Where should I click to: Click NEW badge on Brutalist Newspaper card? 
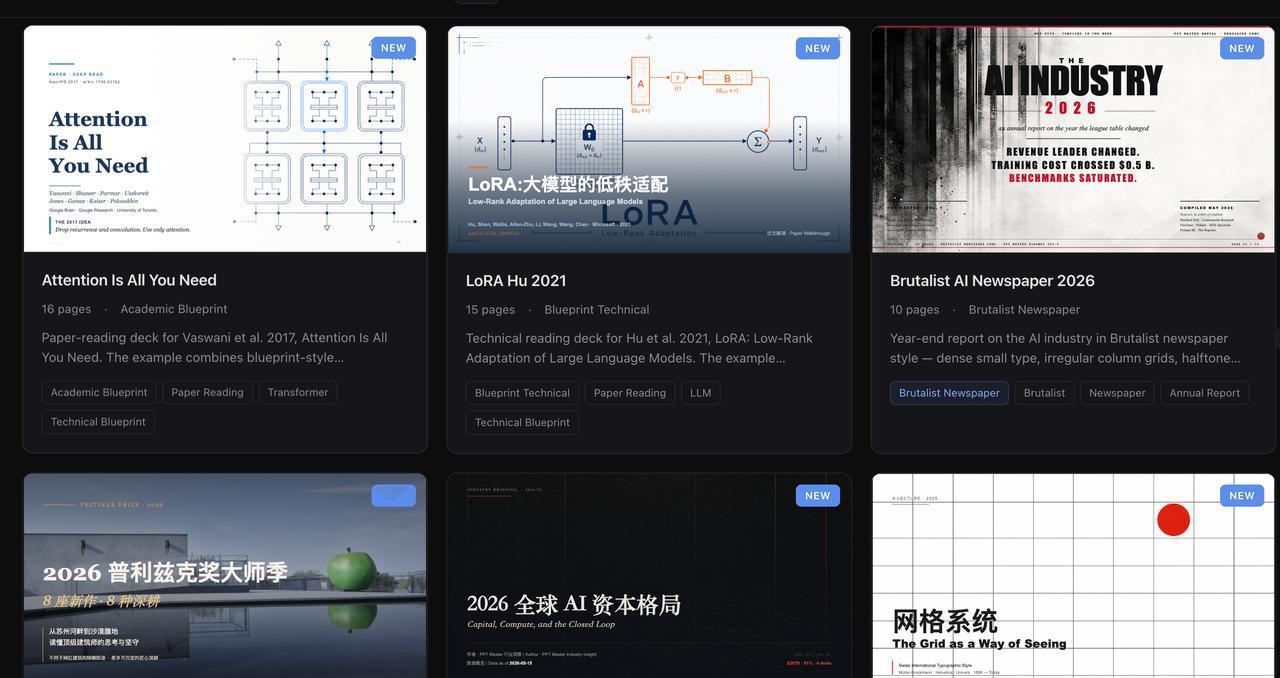point(1242,48)
